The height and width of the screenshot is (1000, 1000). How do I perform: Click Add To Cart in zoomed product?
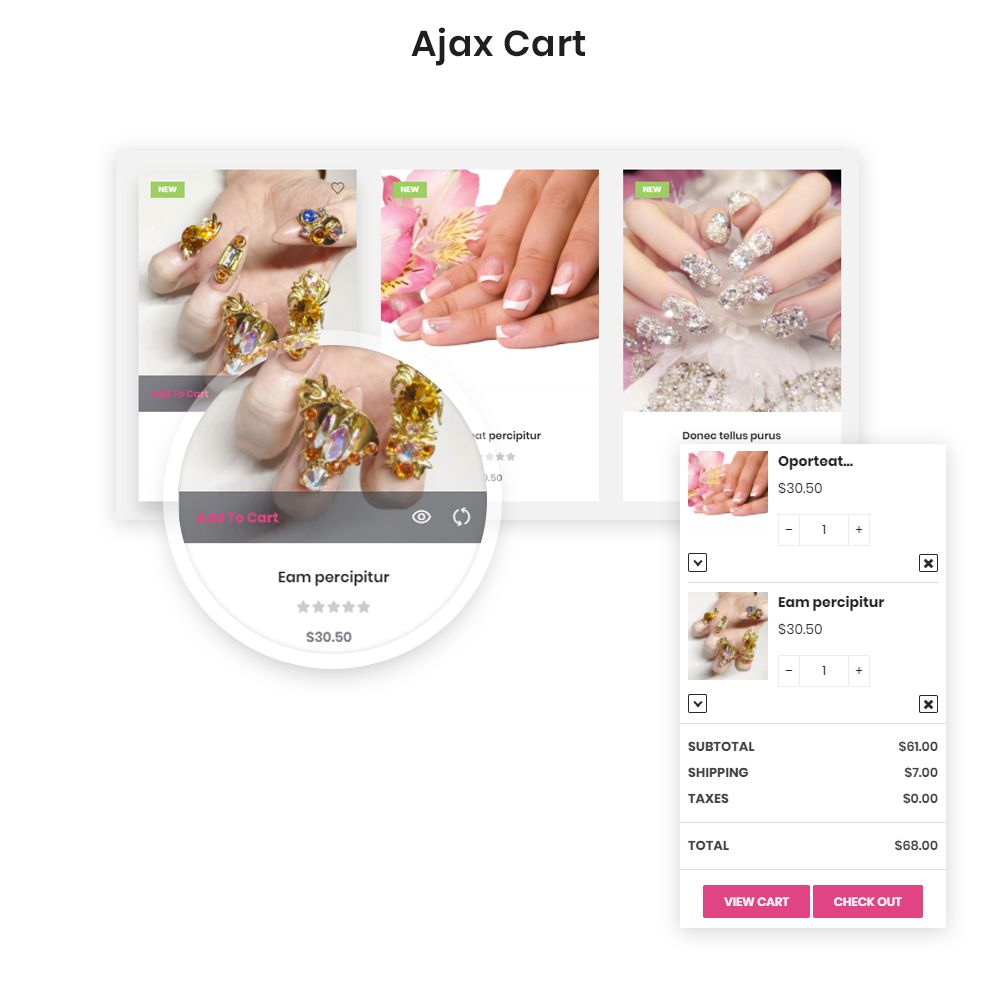click(x=237, y=518)
